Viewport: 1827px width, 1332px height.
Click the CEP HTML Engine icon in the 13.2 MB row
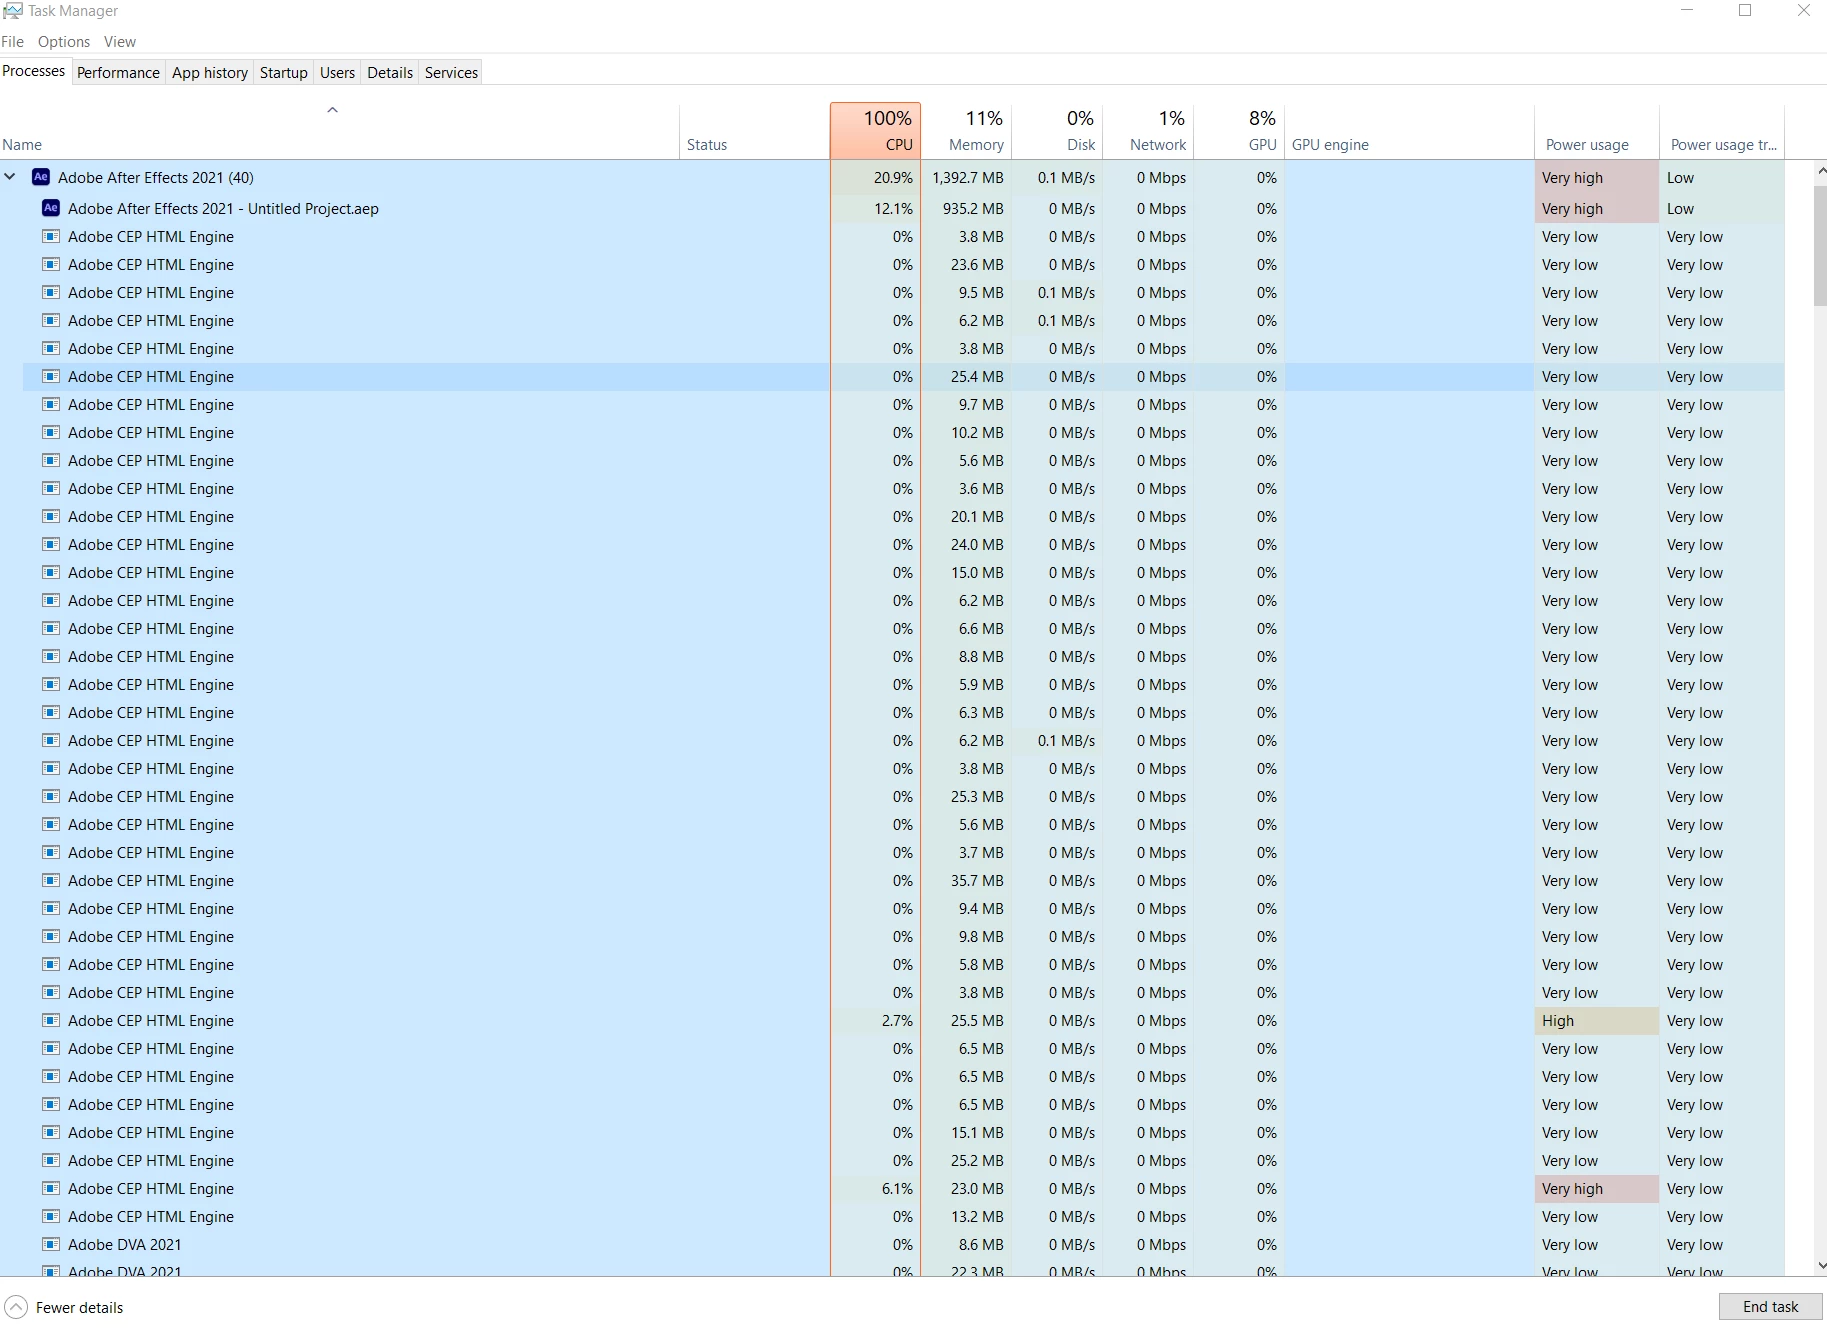pyautogui.click(x=50, y=1217)
